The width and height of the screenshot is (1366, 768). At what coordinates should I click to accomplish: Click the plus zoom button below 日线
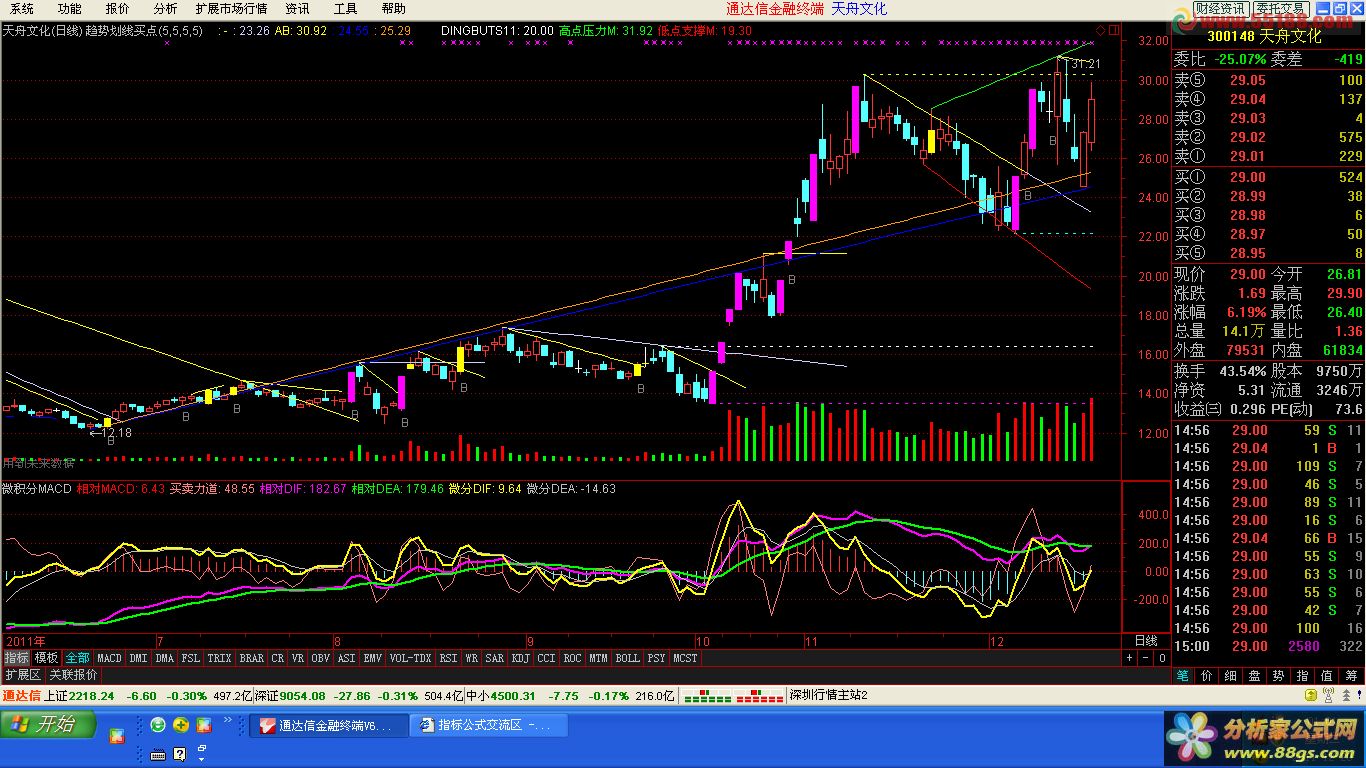1130,658
